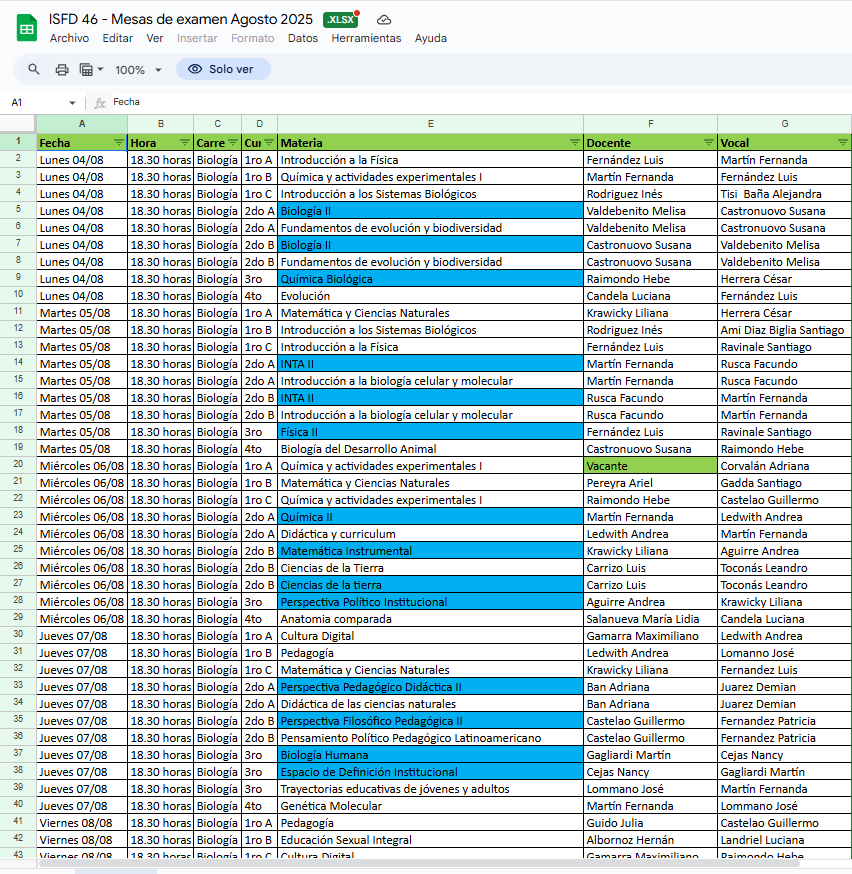Click the Didáctica de las ciencias naturales cell
Screen dimensions: 852x874
pos(431,704)
